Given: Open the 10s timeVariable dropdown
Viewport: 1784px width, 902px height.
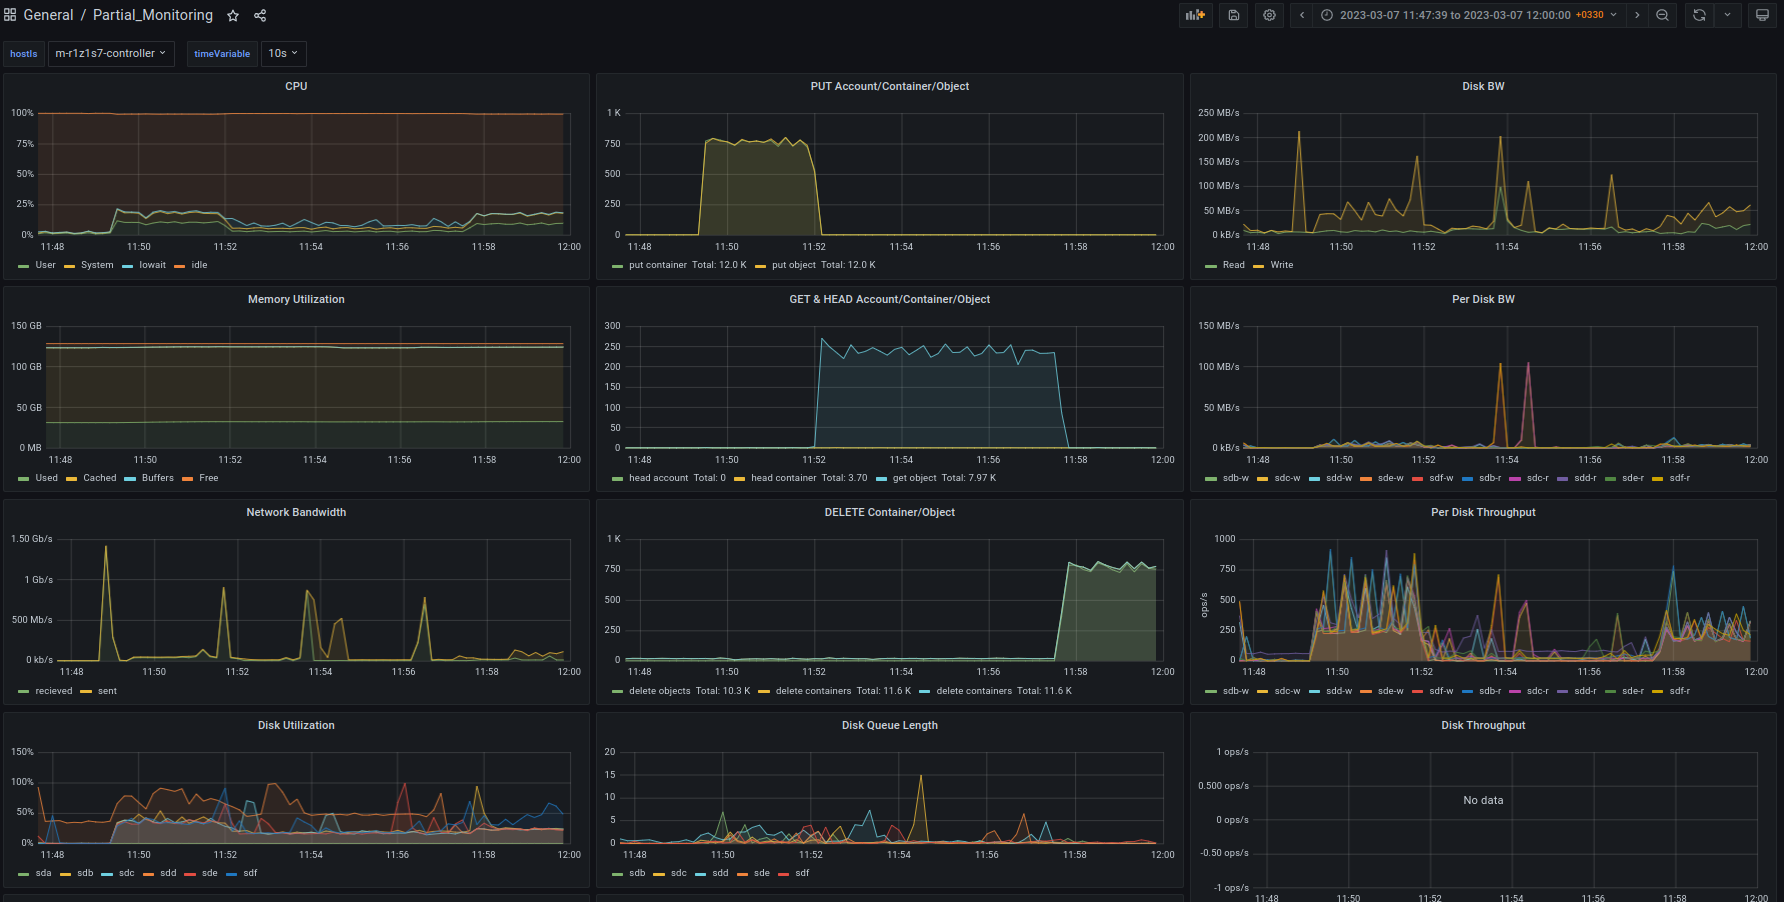Looking at the screenshot, I should coord(283,54).
